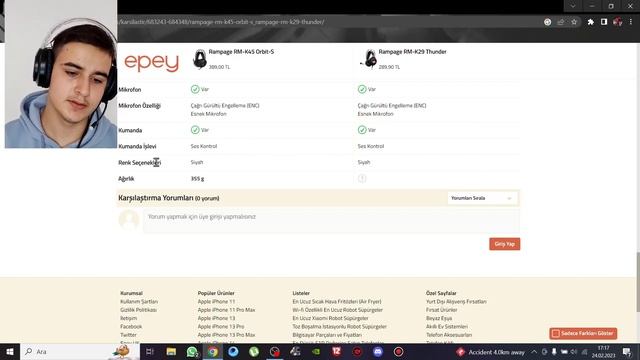Open the Chrome three-dot menu
Screen dimensions: 640x360
[x=631, y=22]
